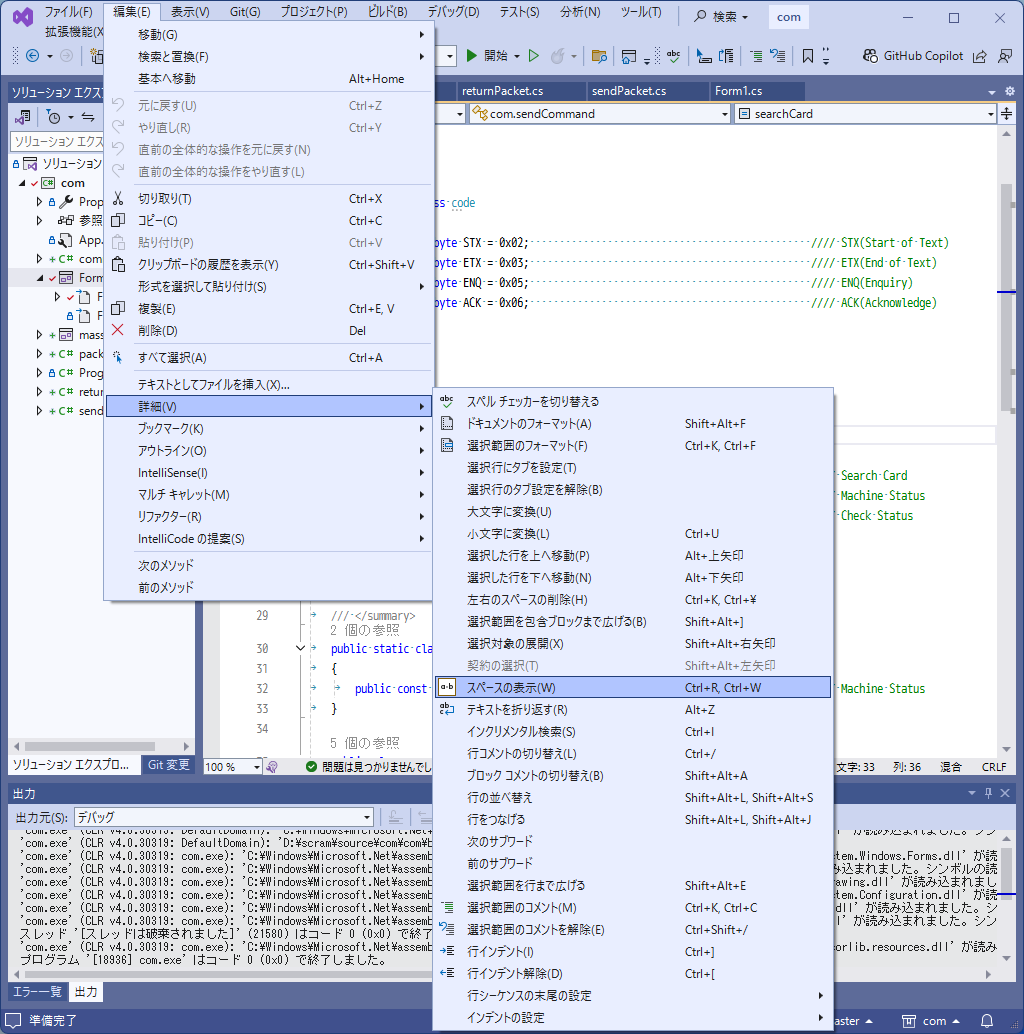1024x1034 pixels.
Task: Toggle スペースの表示 whitespace display
Action: pyautogui.click(x=632, y=687)
